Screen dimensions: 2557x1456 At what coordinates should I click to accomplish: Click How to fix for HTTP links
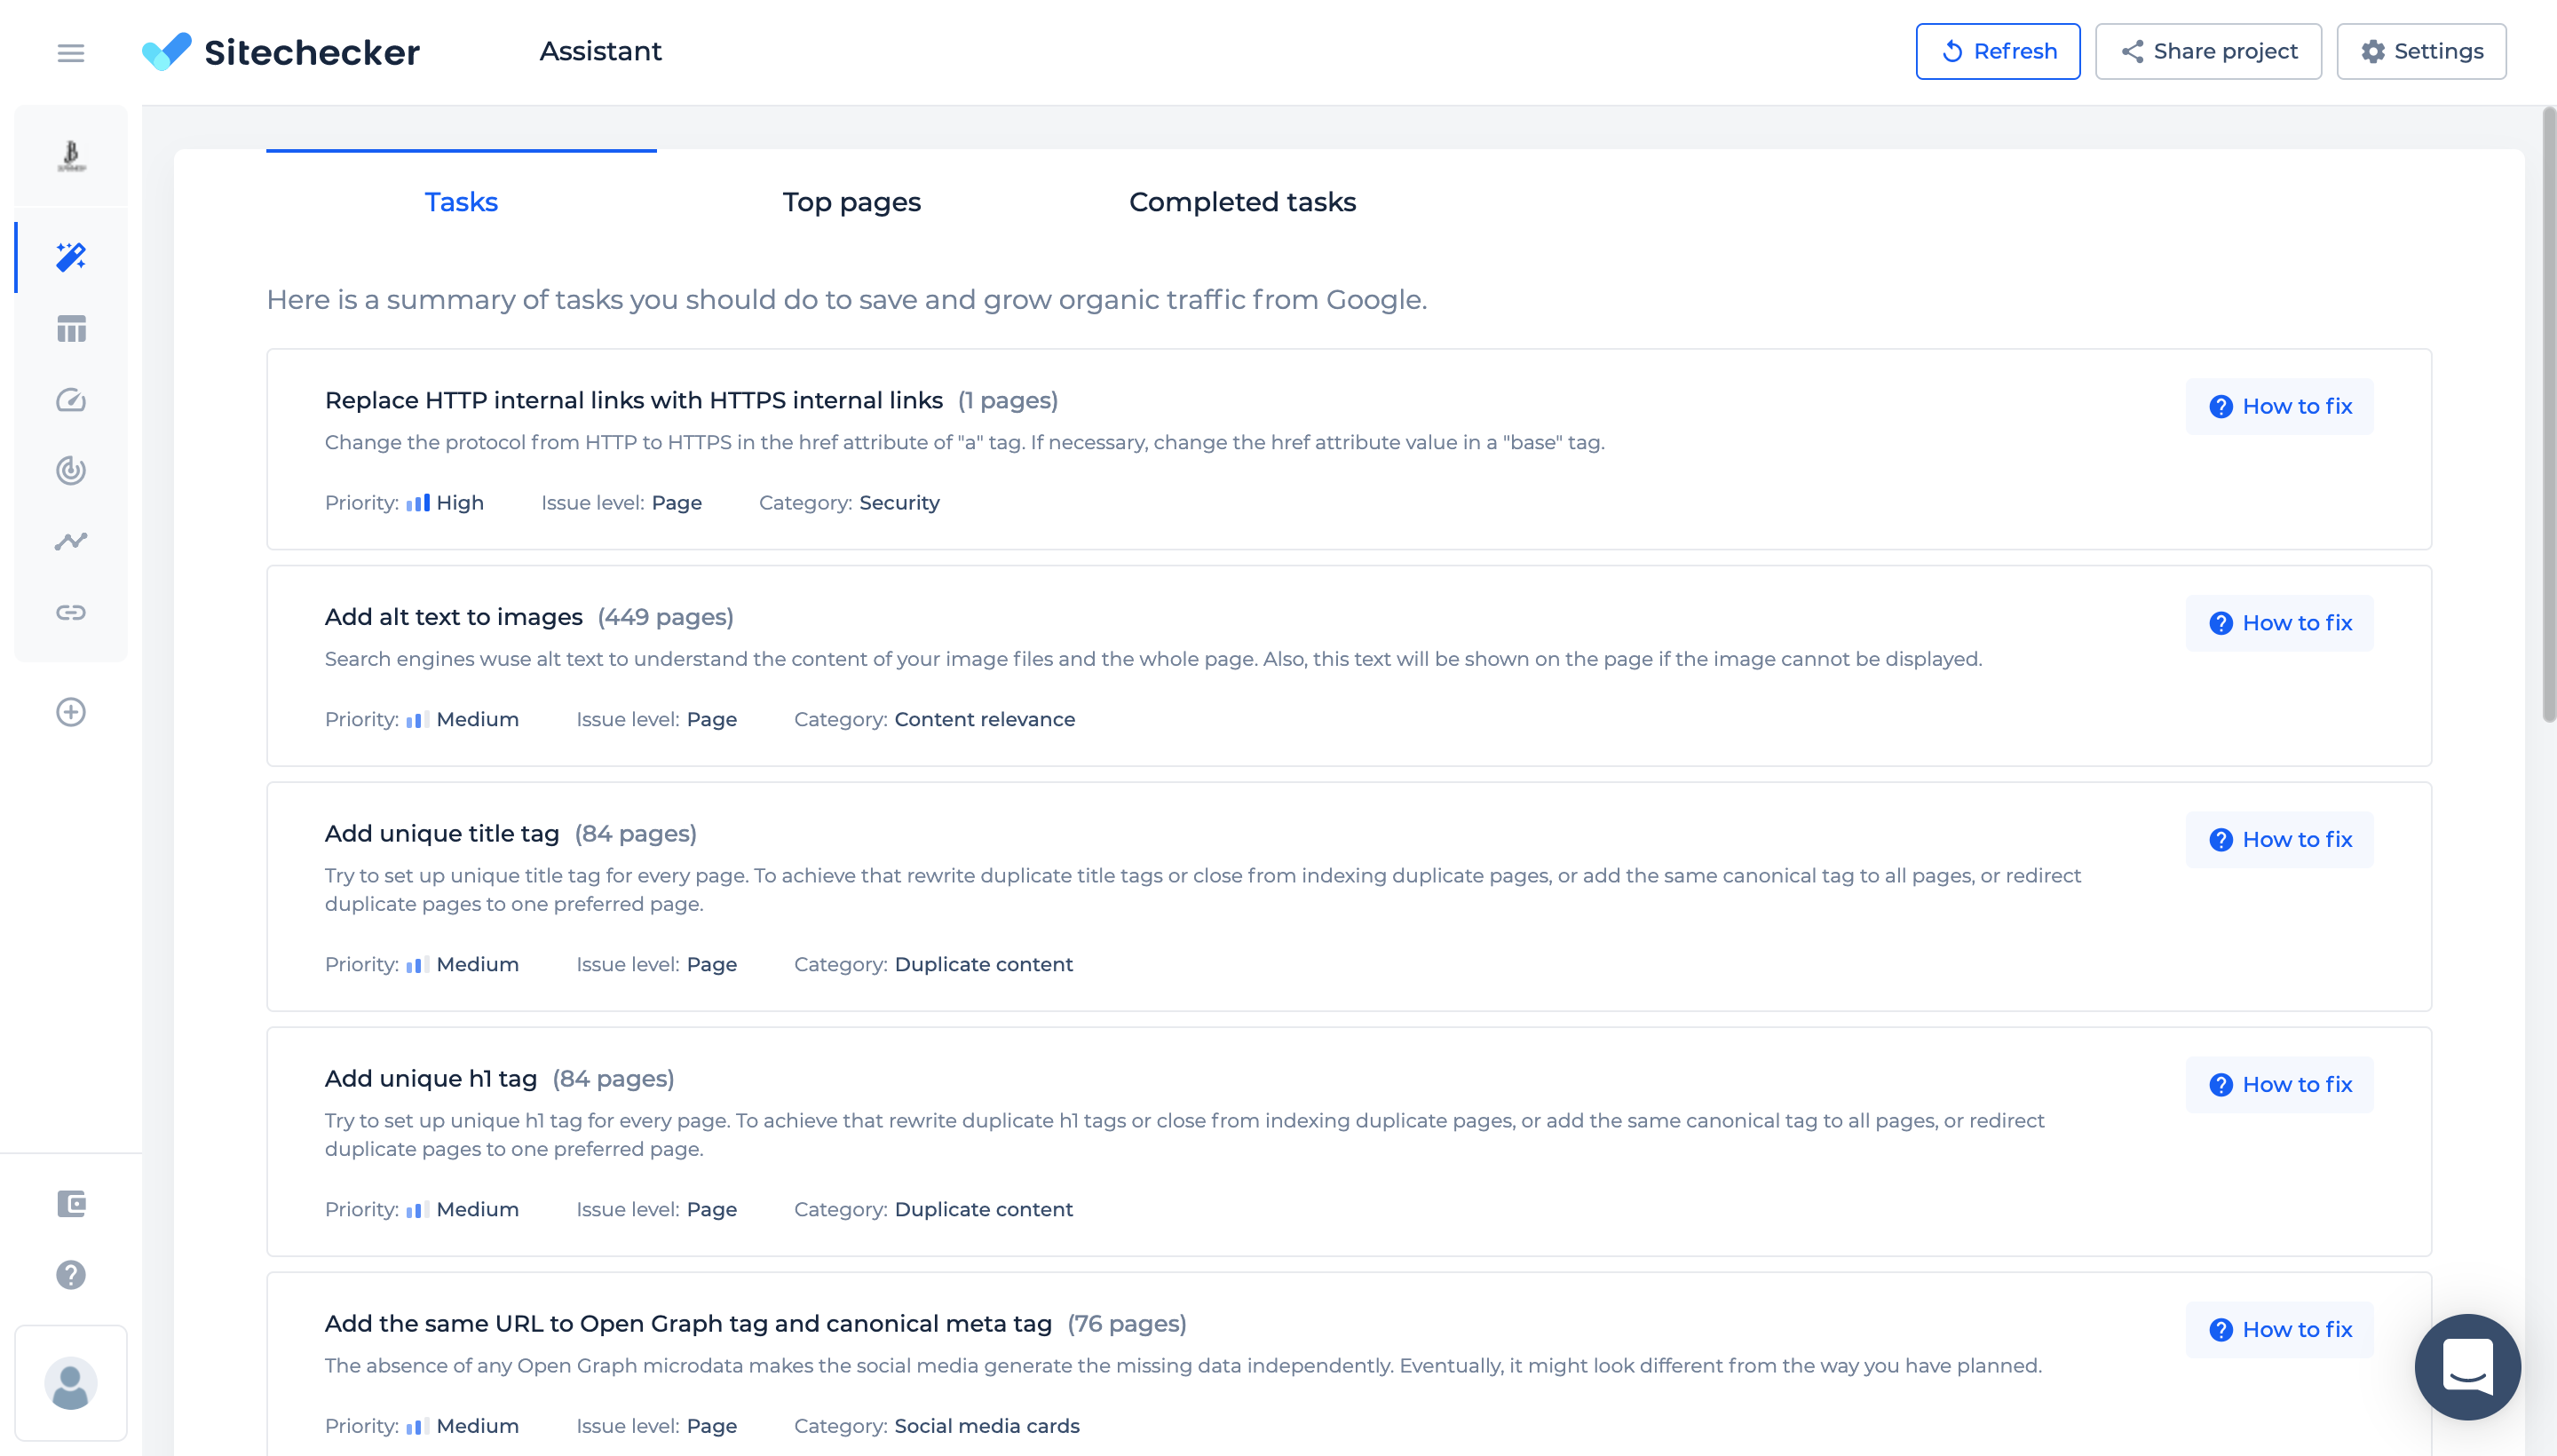click(x=2281, y=406)
